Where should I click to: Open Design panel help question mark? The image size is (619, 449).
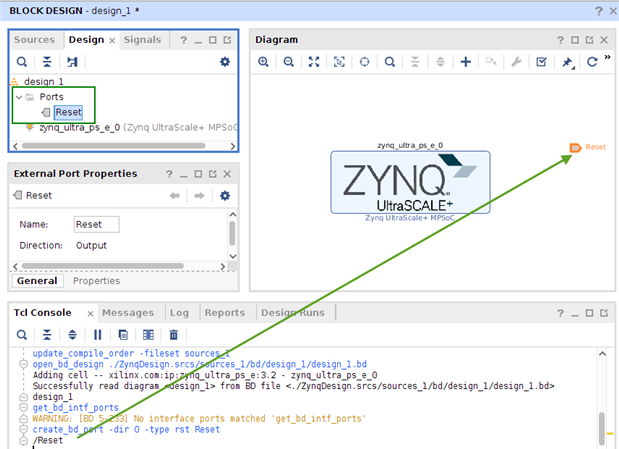184,40
